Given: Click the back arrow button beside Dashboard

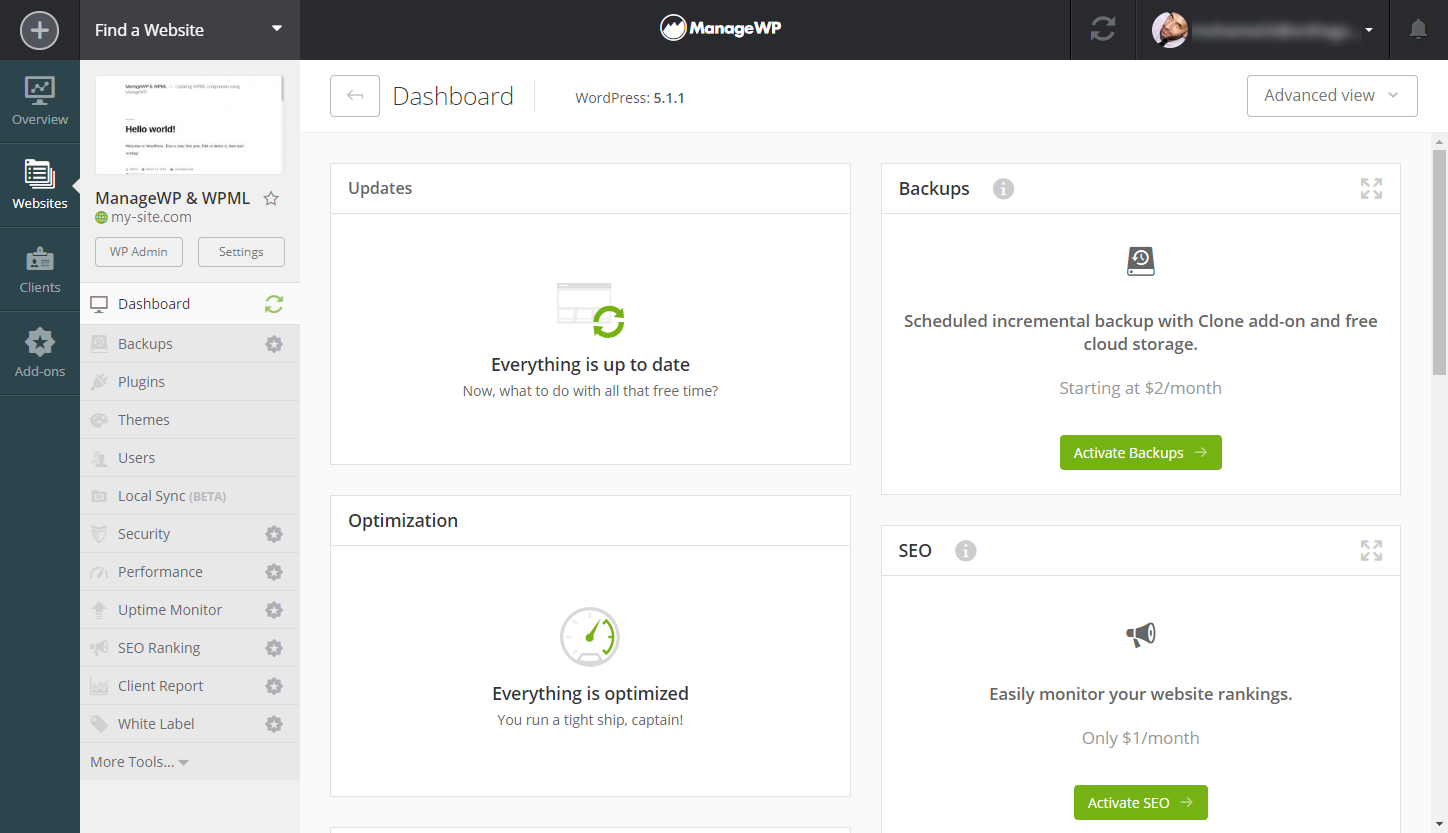Looking at the screenshot, I should coord(355,96).
